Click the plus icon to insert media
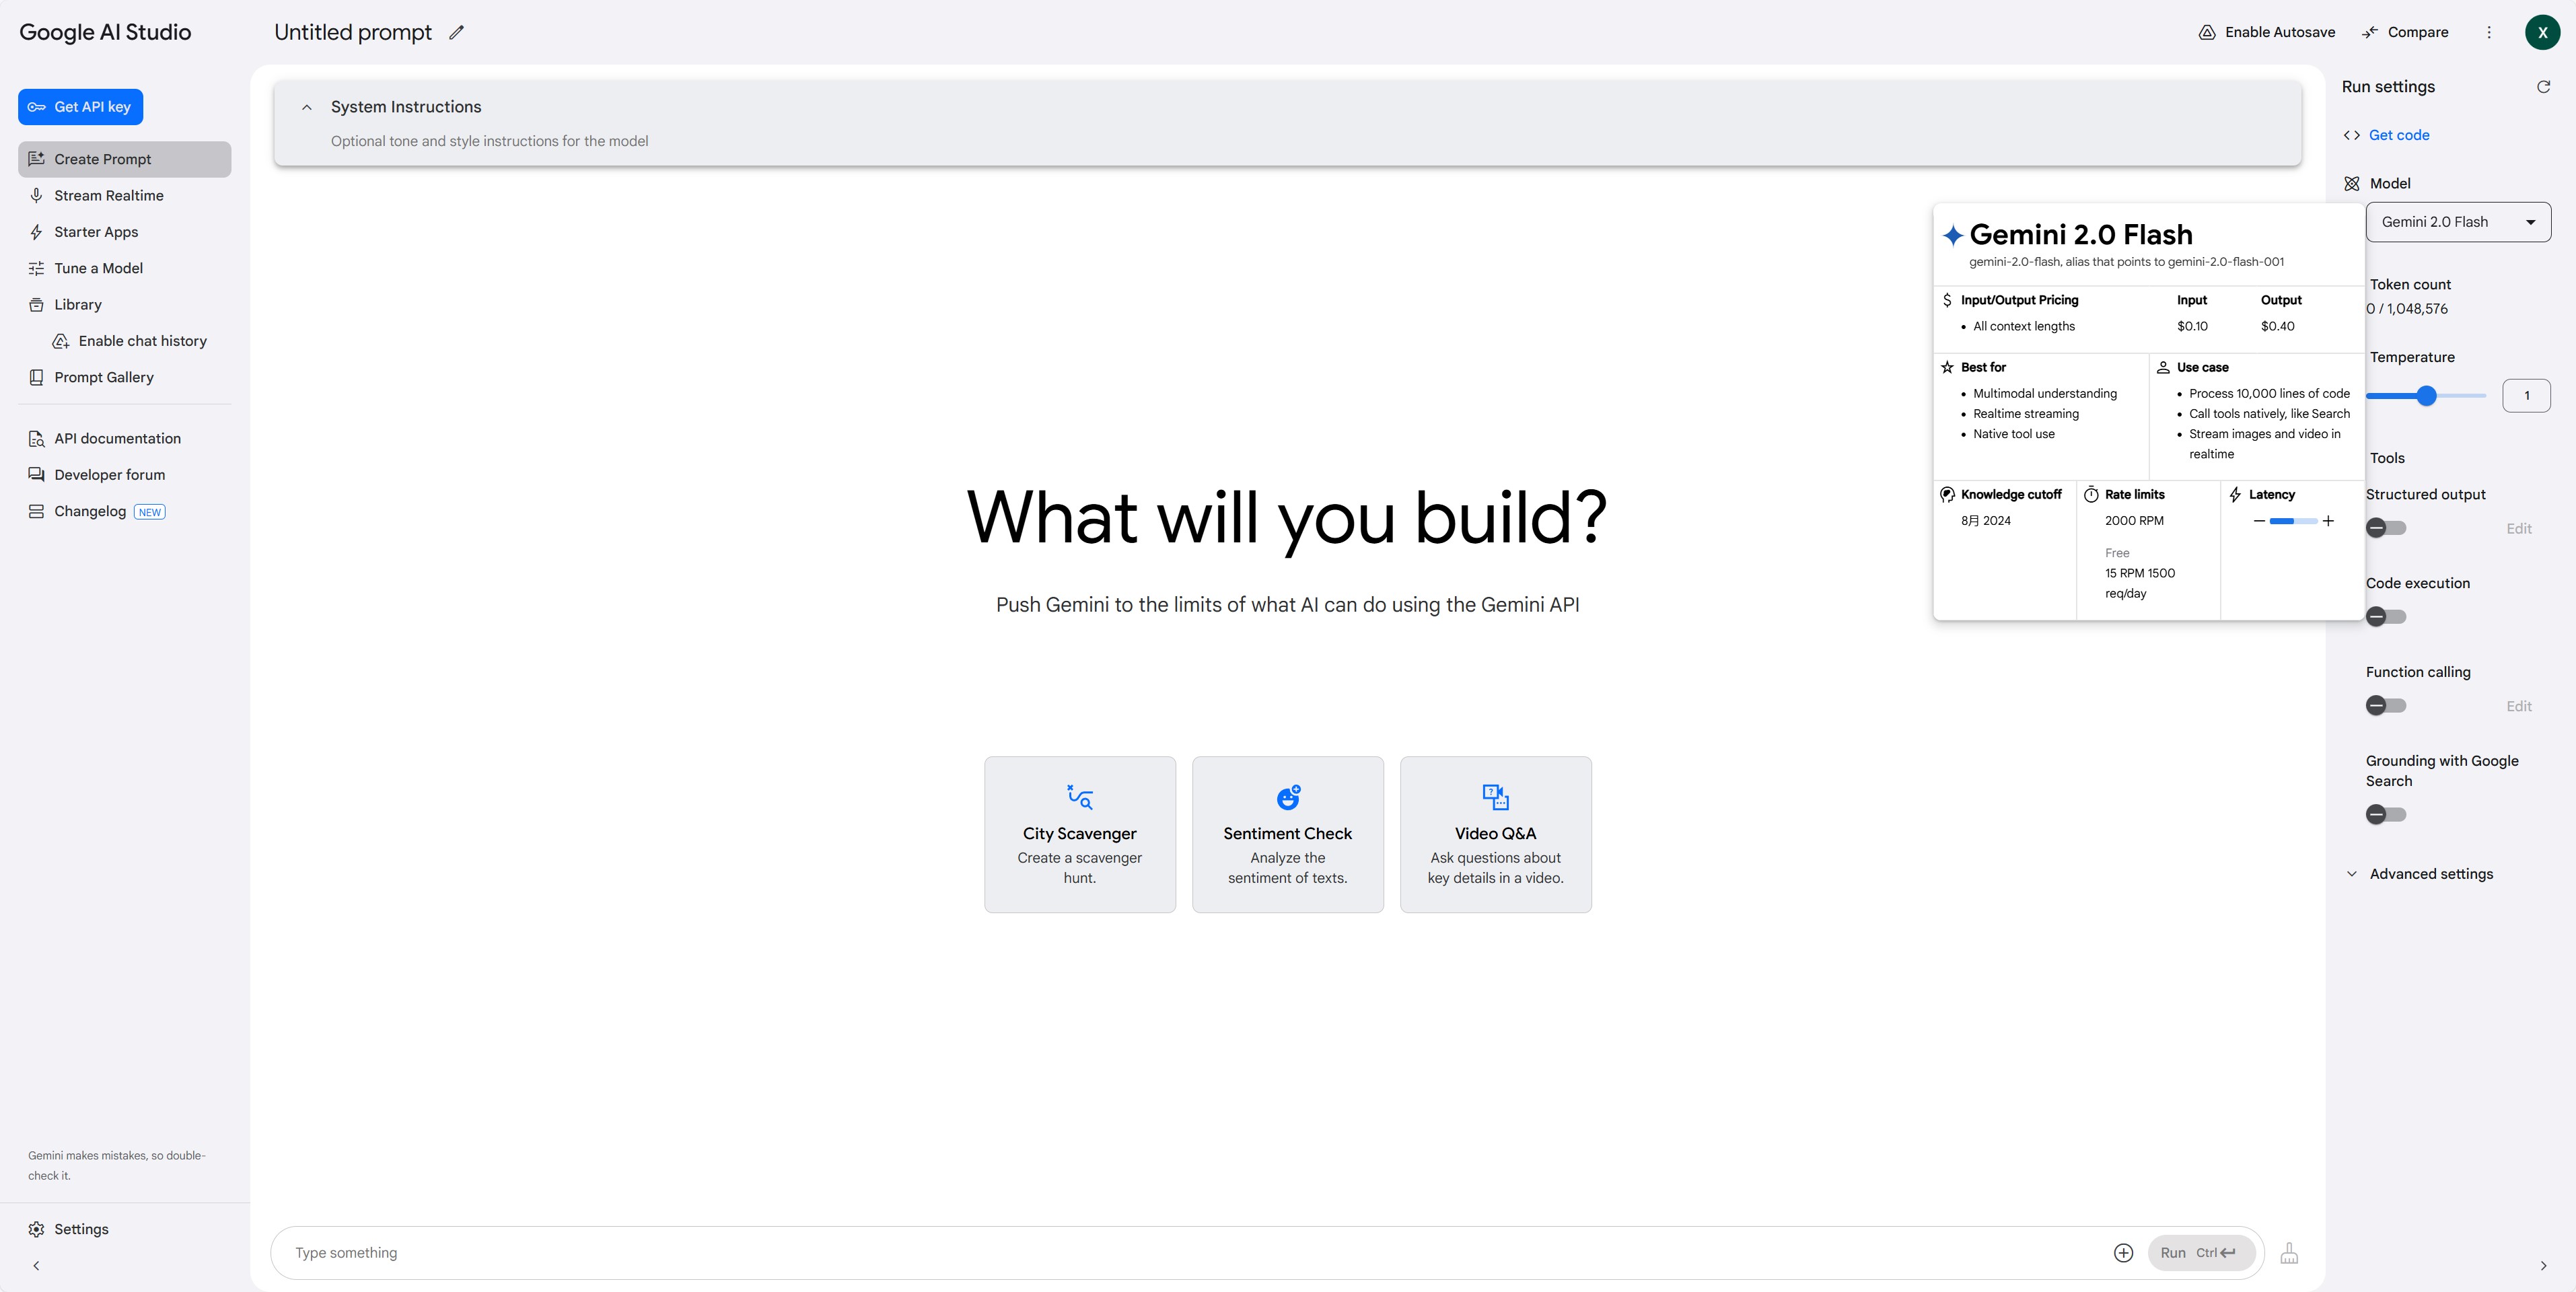Image resolution: width=2576 pixels, height=1292 pixels. click(x=2124, y=1253)
